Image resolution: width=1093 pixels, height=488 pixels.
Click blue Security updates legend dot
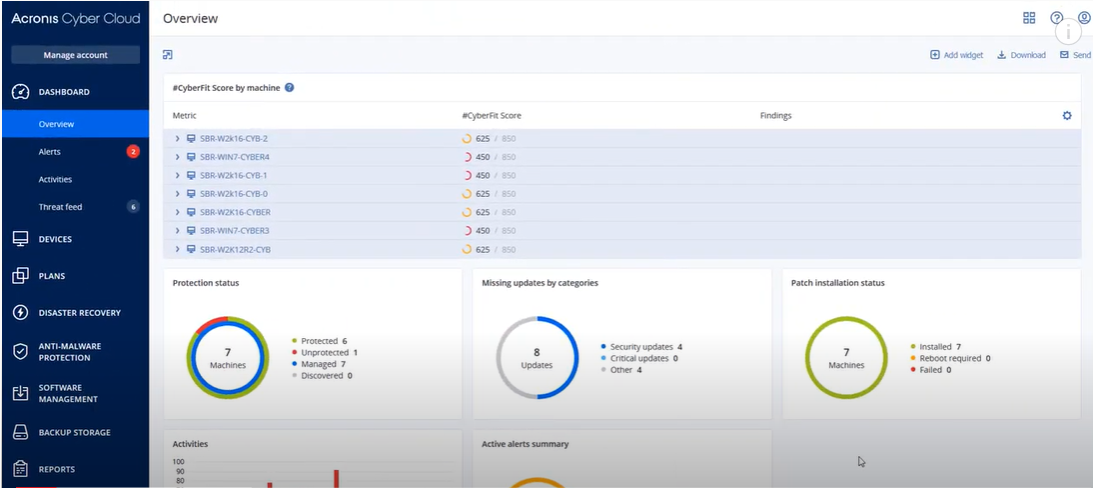coord(604,346)
